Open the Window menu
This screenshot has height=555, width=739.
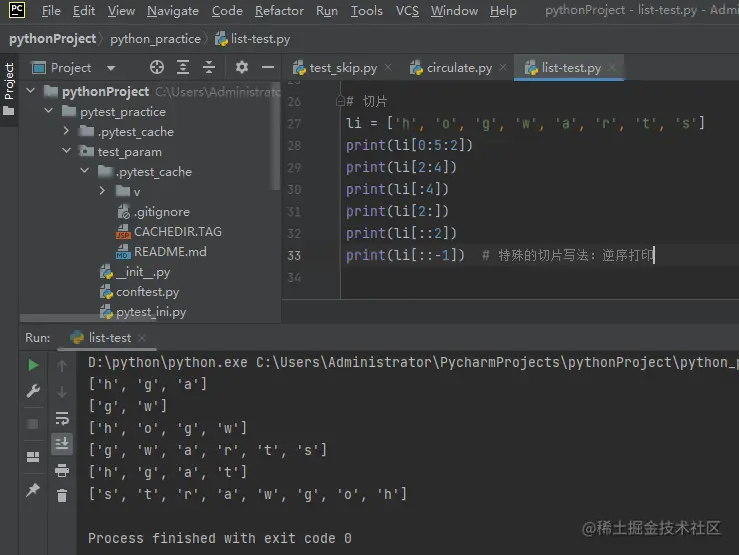(454, 10)
